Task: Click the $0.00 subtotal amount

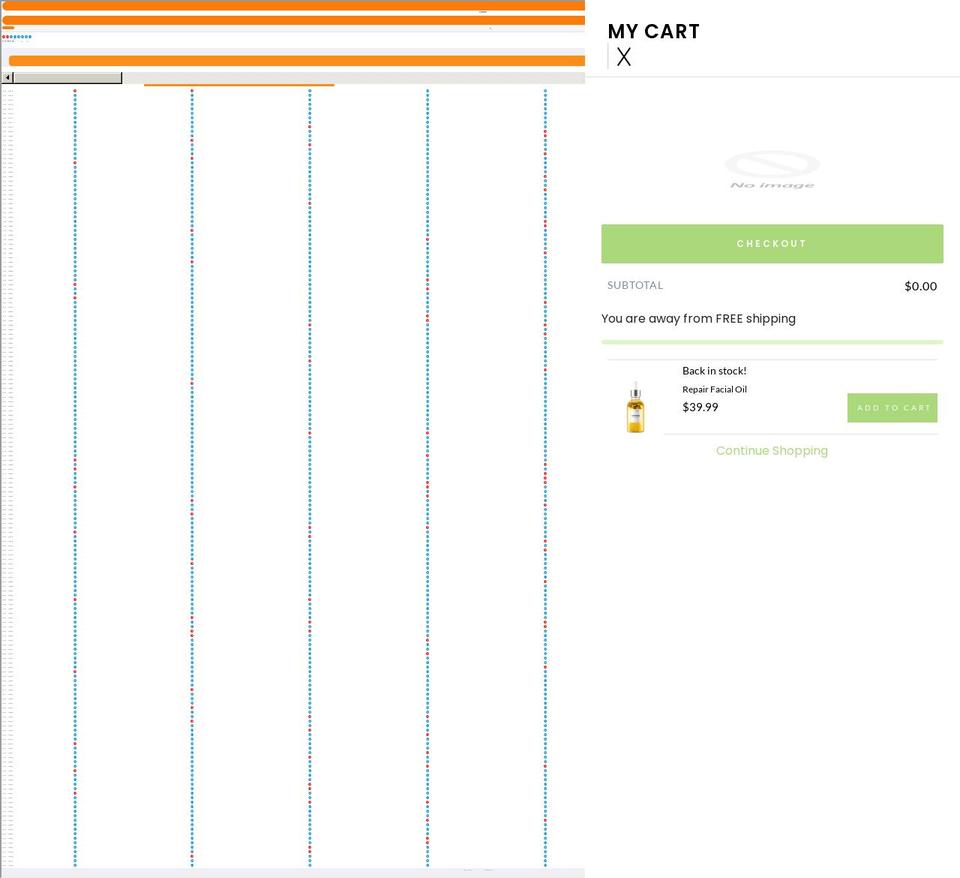Action: tap(919, 286)
